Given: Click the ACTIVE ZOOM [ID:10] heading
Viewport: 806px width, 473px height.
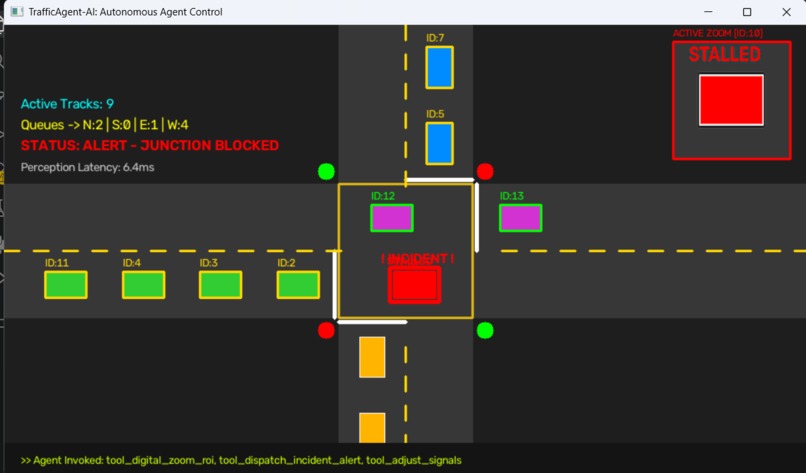Looking at the screenshot, I should [718, 33].
